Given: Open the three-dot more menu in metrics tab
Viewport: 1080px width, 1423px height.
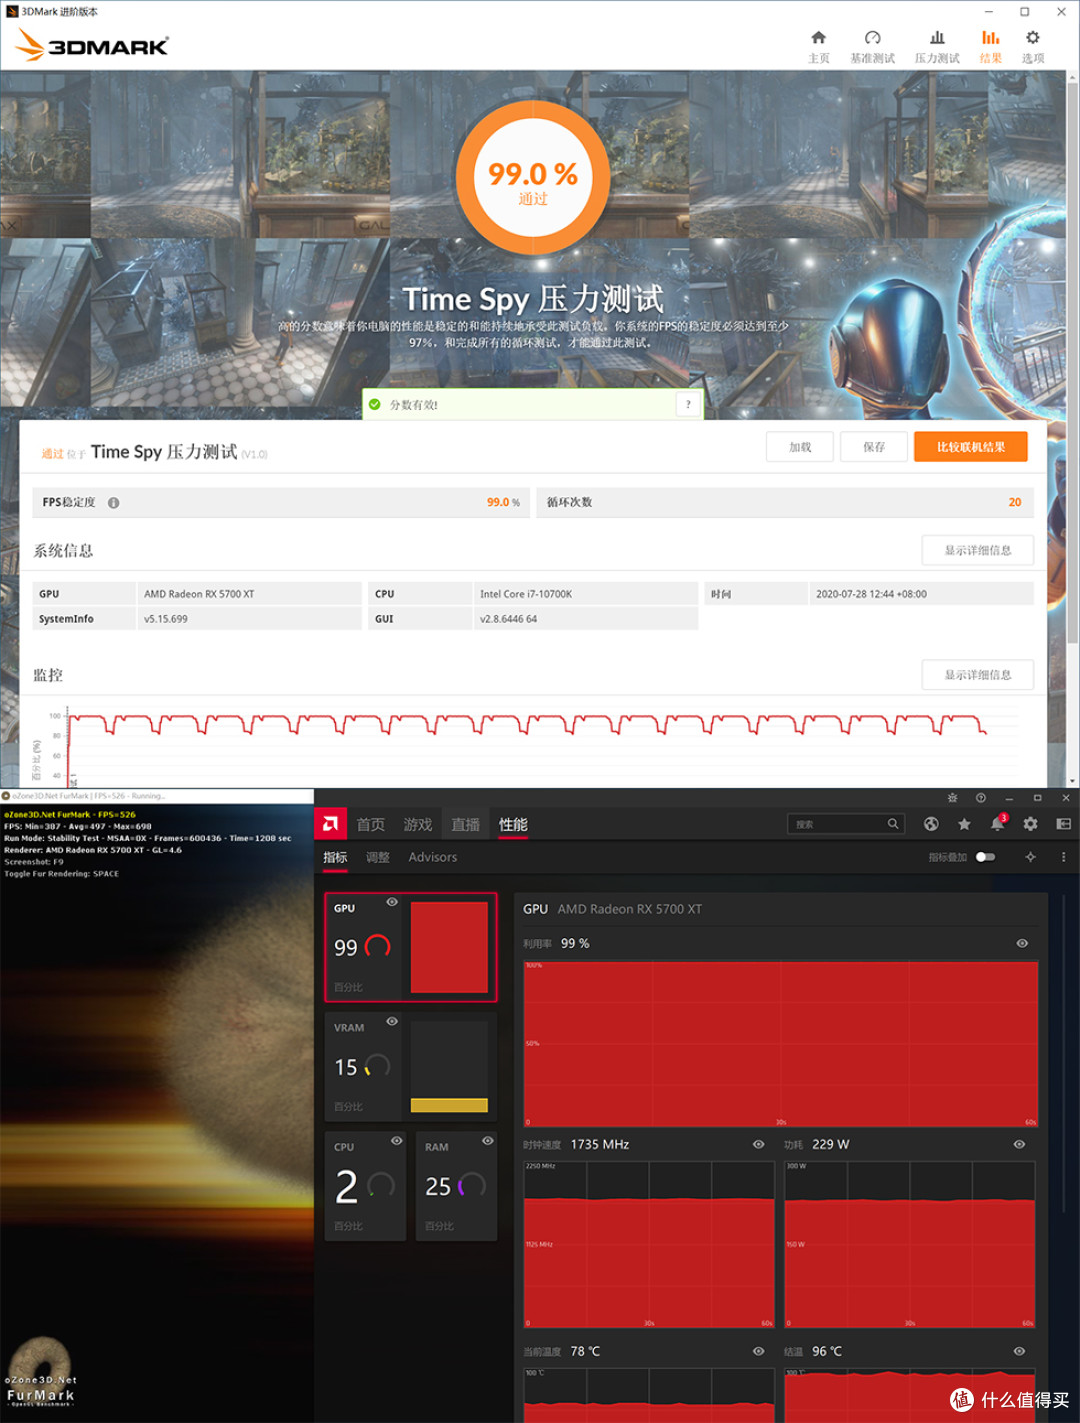Looking at the screenshot, I should coord(1063,857).
